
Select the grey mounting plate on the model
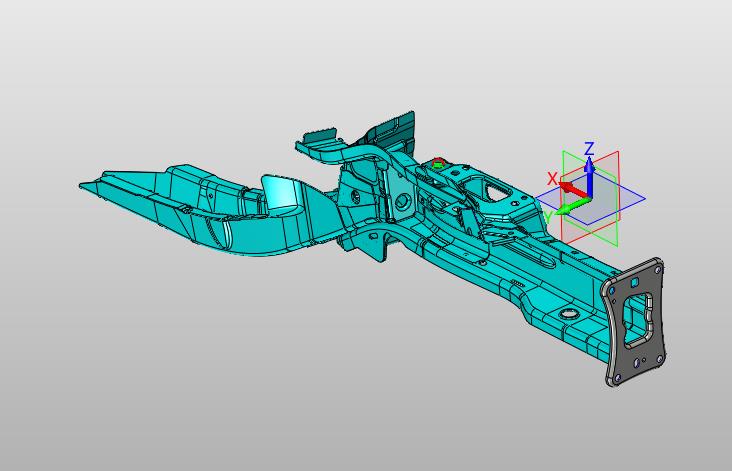[x=634, y=322]
